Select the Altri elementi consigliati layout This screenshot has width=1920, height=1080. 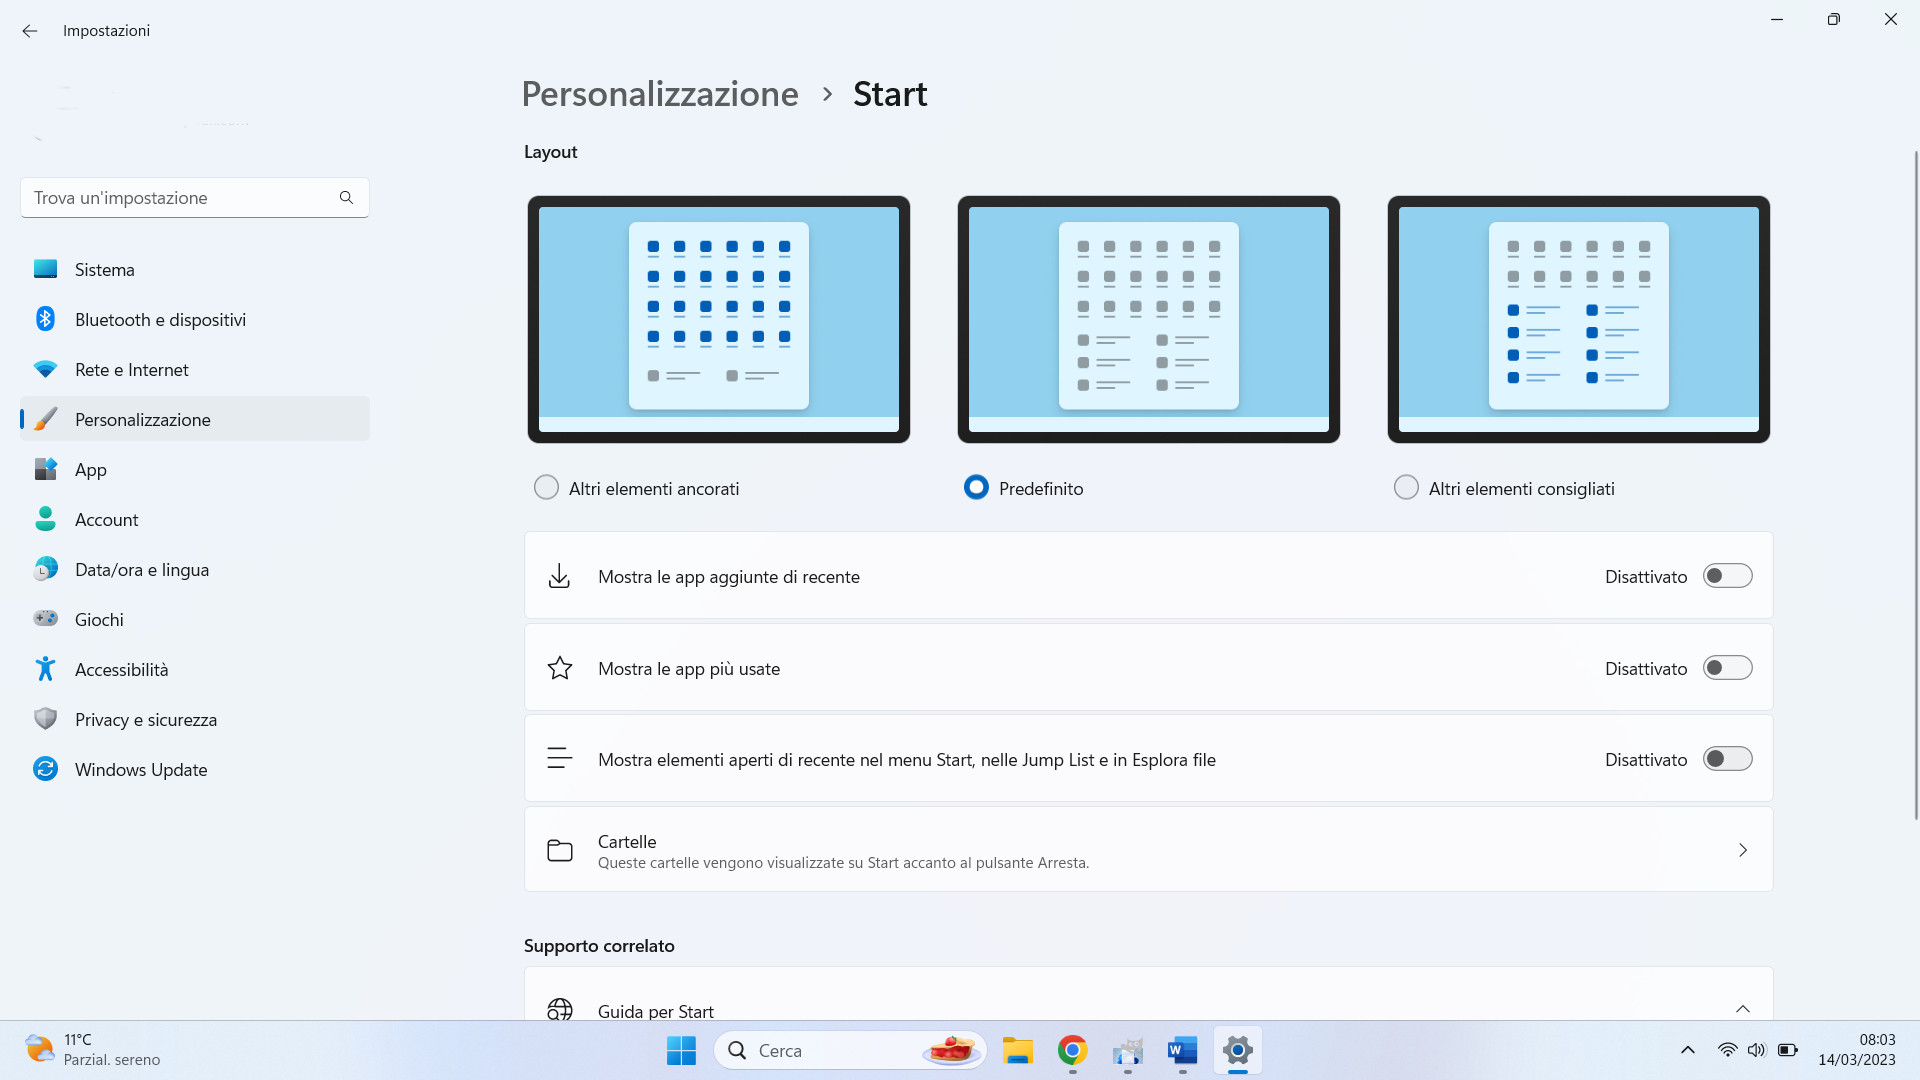pyautogui.click(x=1407, y=488)
